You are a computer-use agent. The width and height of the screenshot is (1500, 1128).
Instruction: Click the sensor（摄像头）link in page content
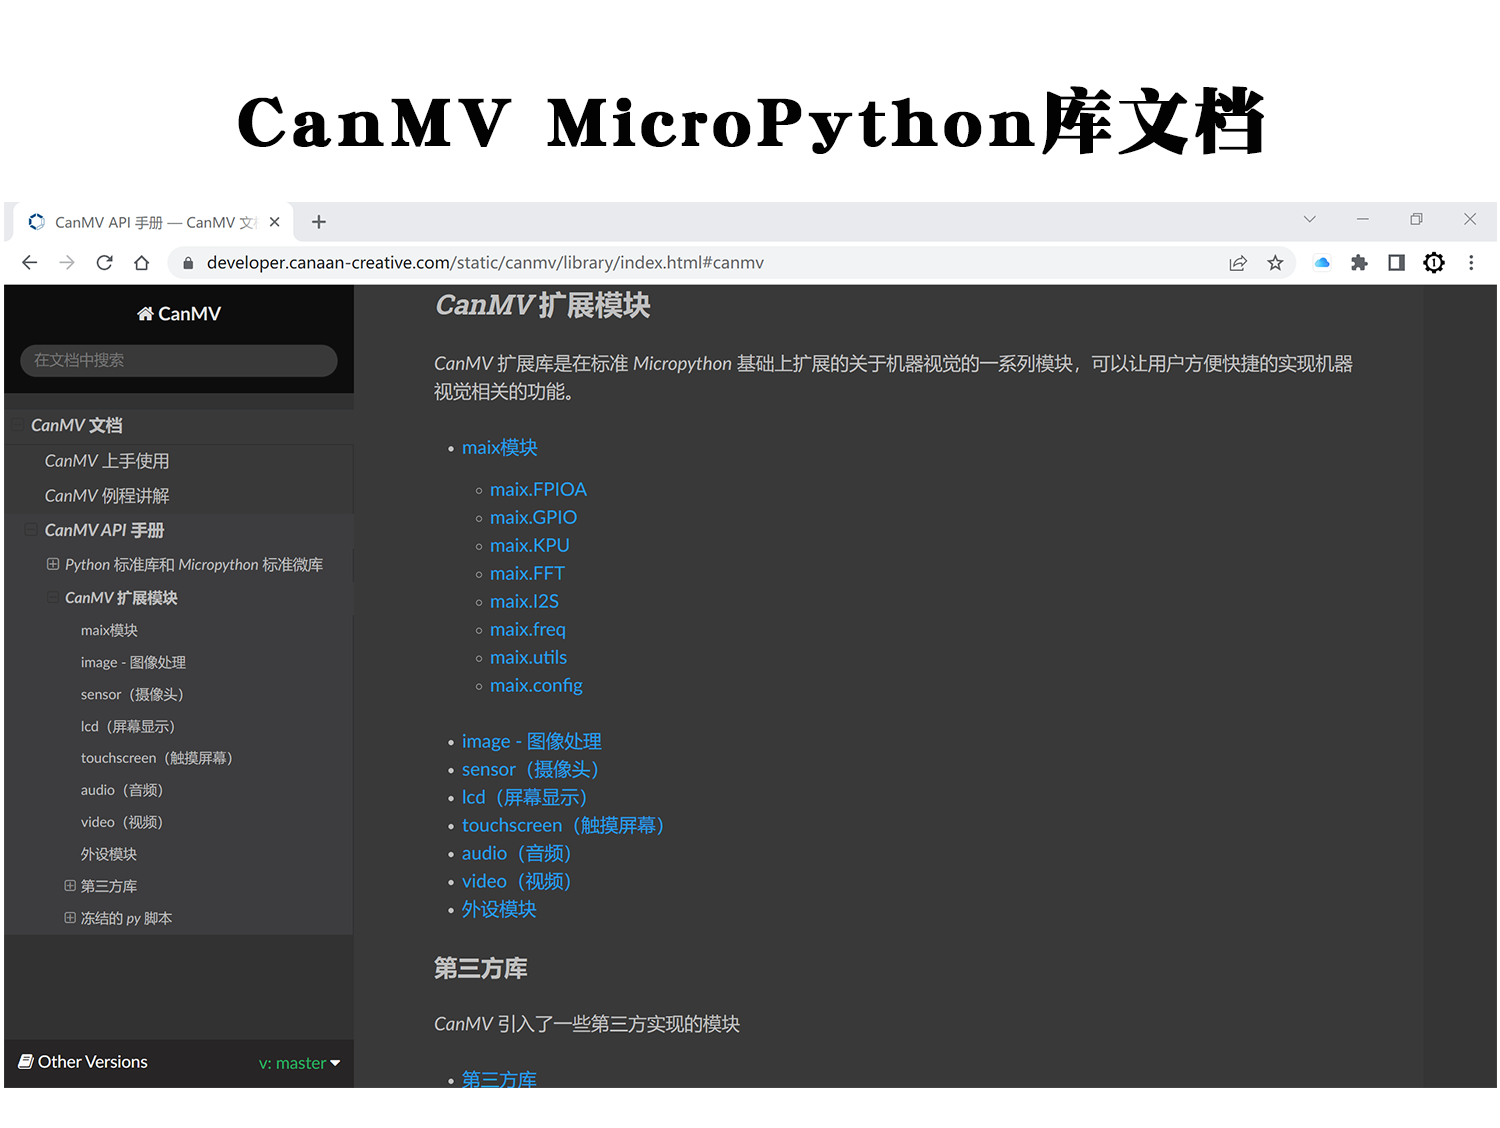(529, 769)
